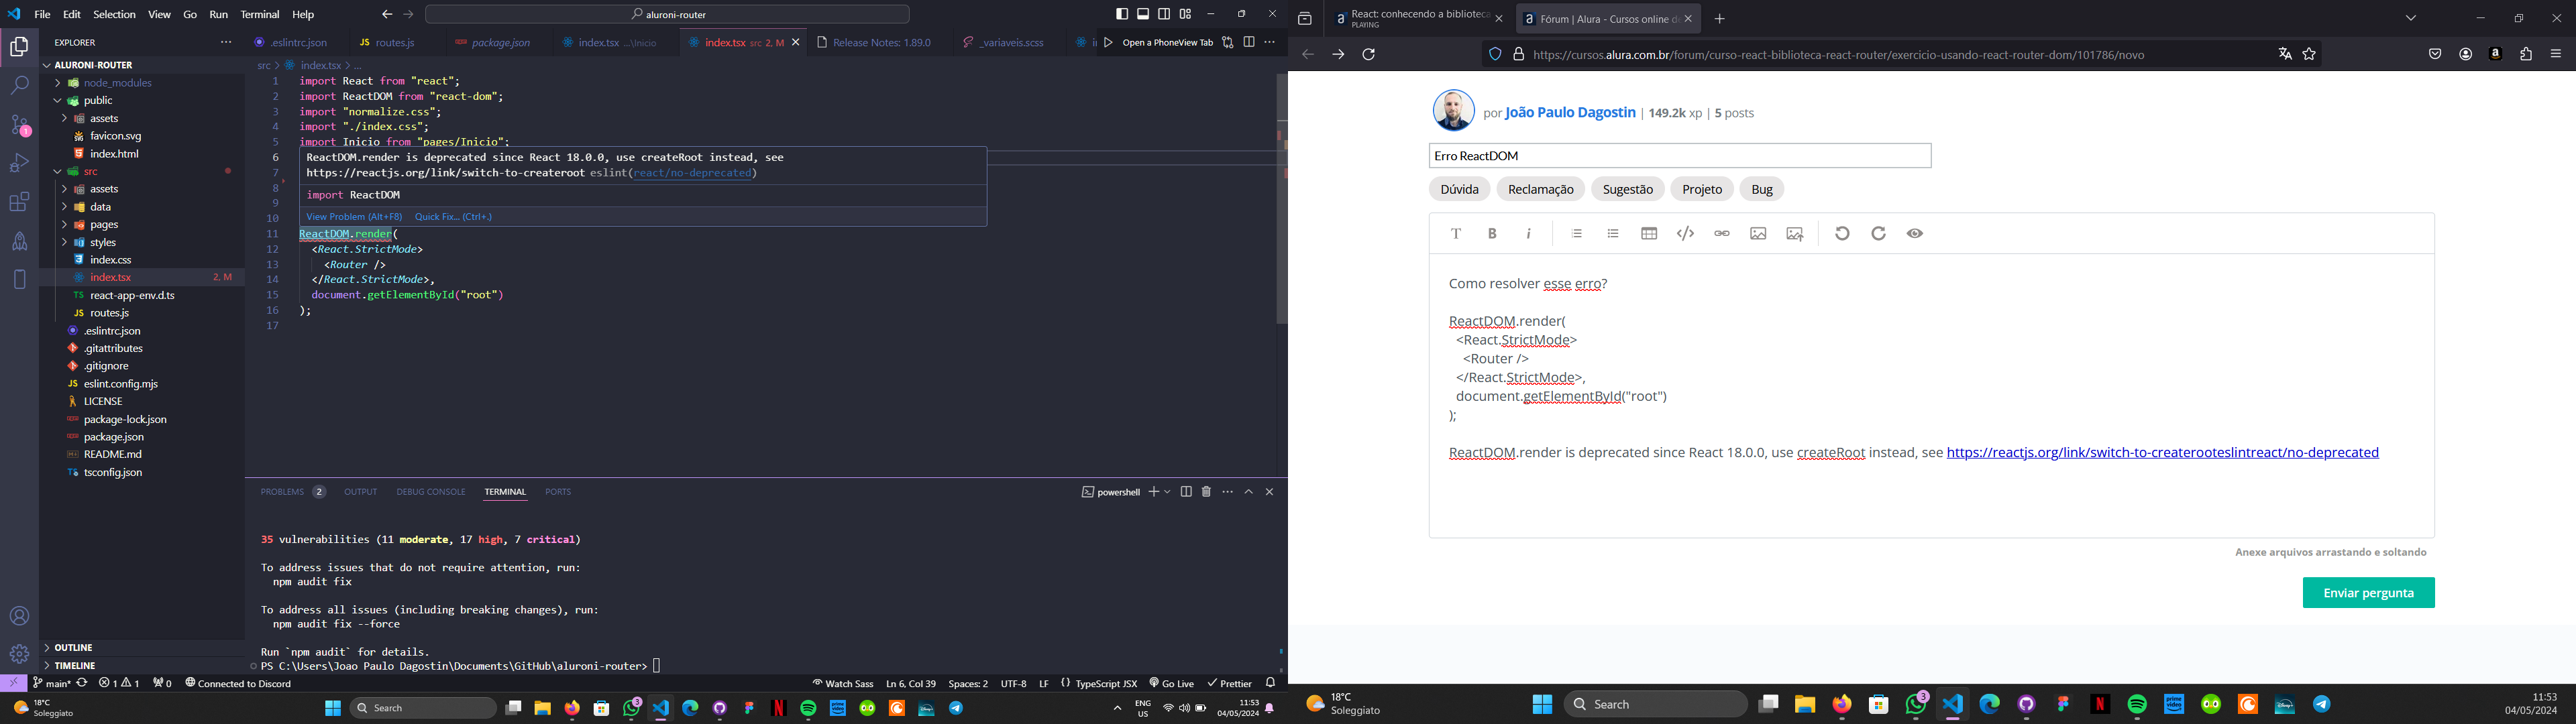Insert a code block in forum editor
This screenshot has width=2576, height=724.
click(x=1685, y=233)
